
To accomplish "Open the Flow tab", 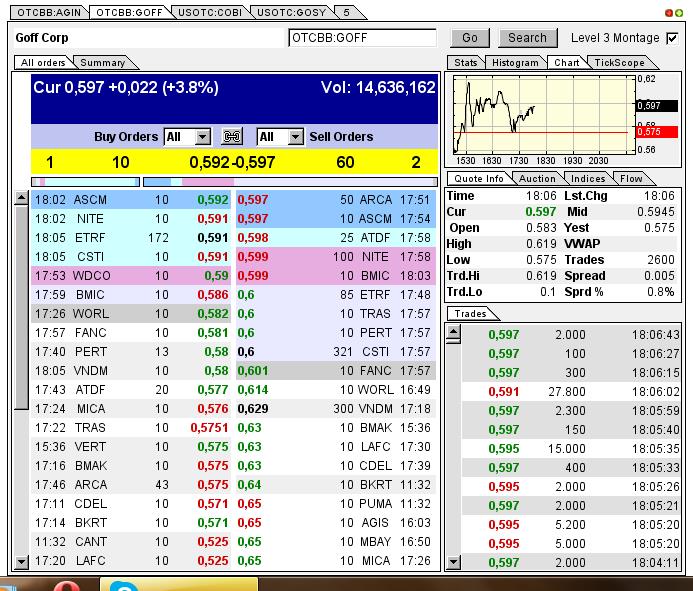I will click(631, 179).
